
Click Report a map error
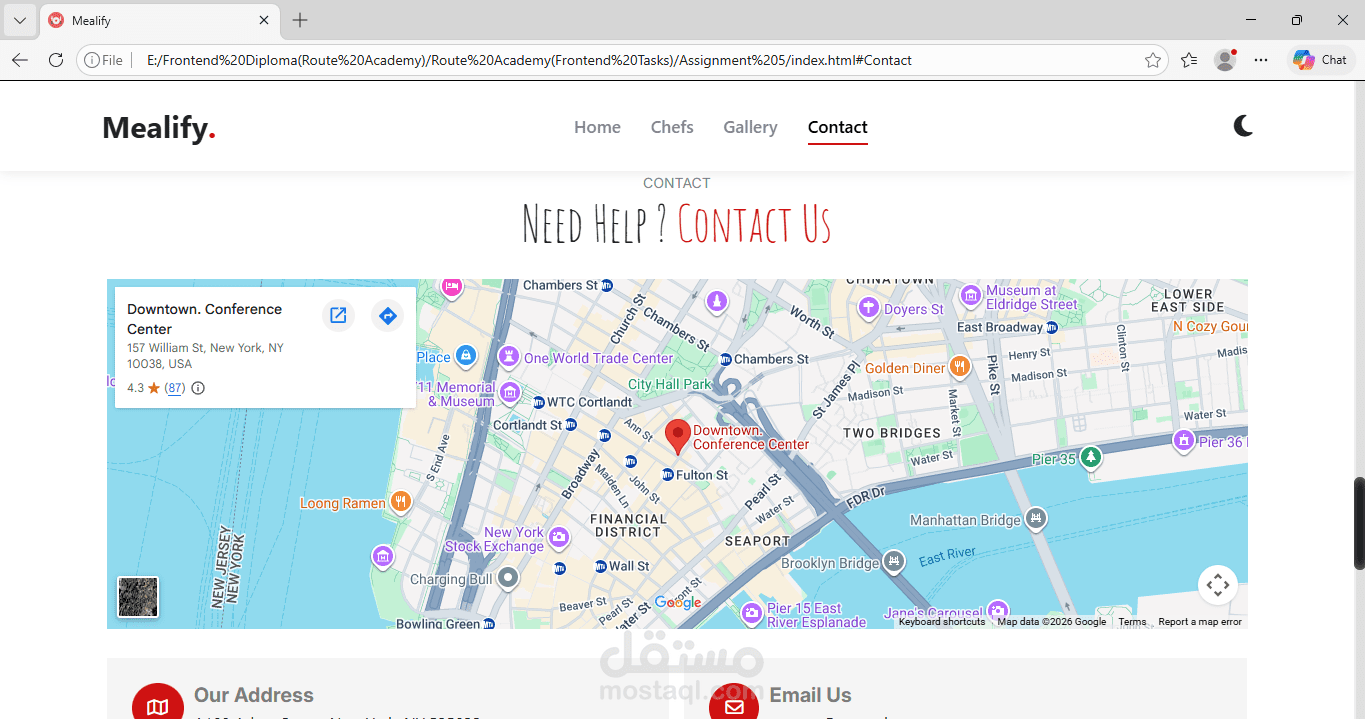(1200, 622)
